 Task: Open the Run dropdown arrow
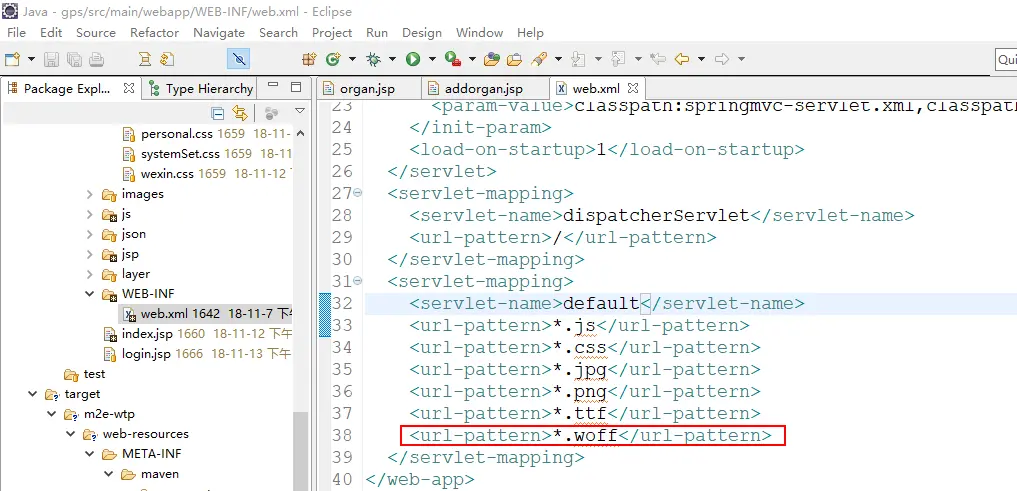[432, 60]
